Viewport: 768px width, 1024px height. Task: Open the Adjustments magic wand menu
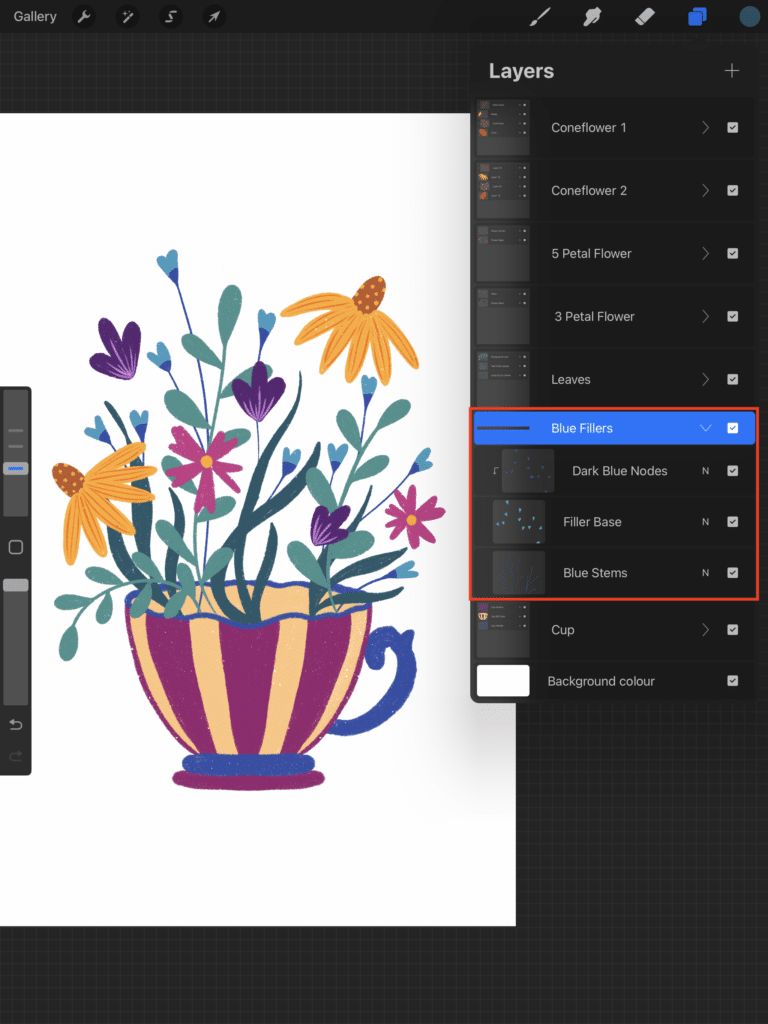(x=127, y=16)
